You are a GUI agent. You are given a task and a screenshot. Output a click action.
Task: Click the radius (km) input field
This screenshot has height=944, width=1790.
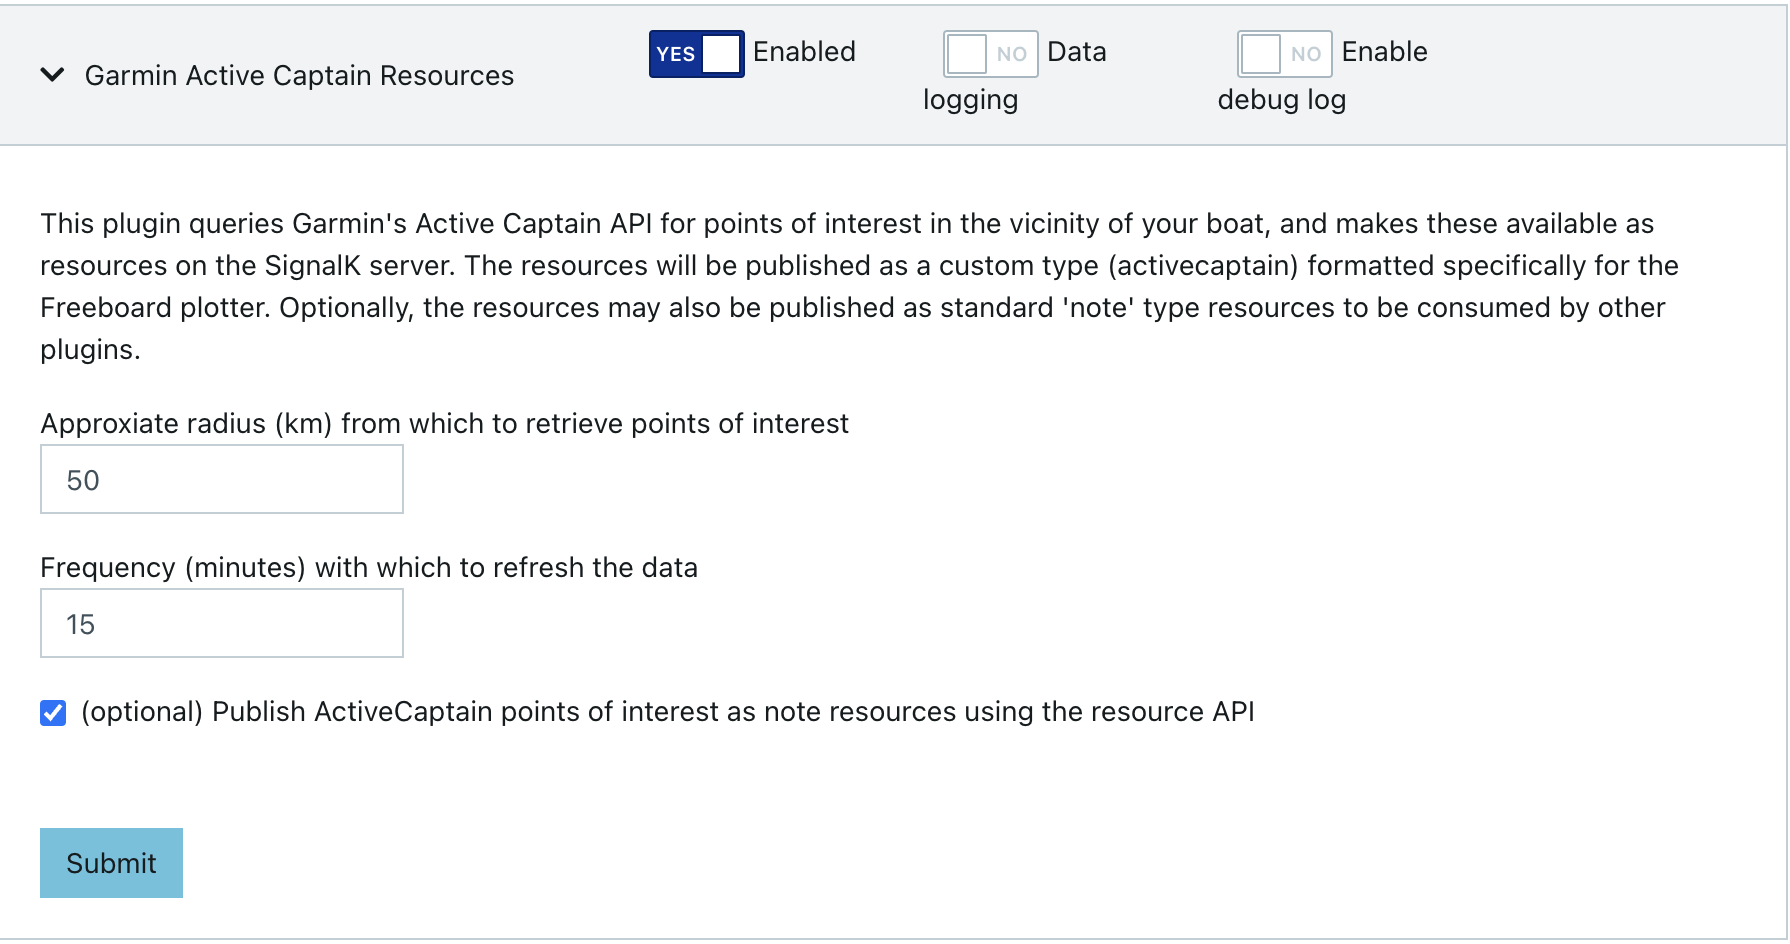coord(222,479)
